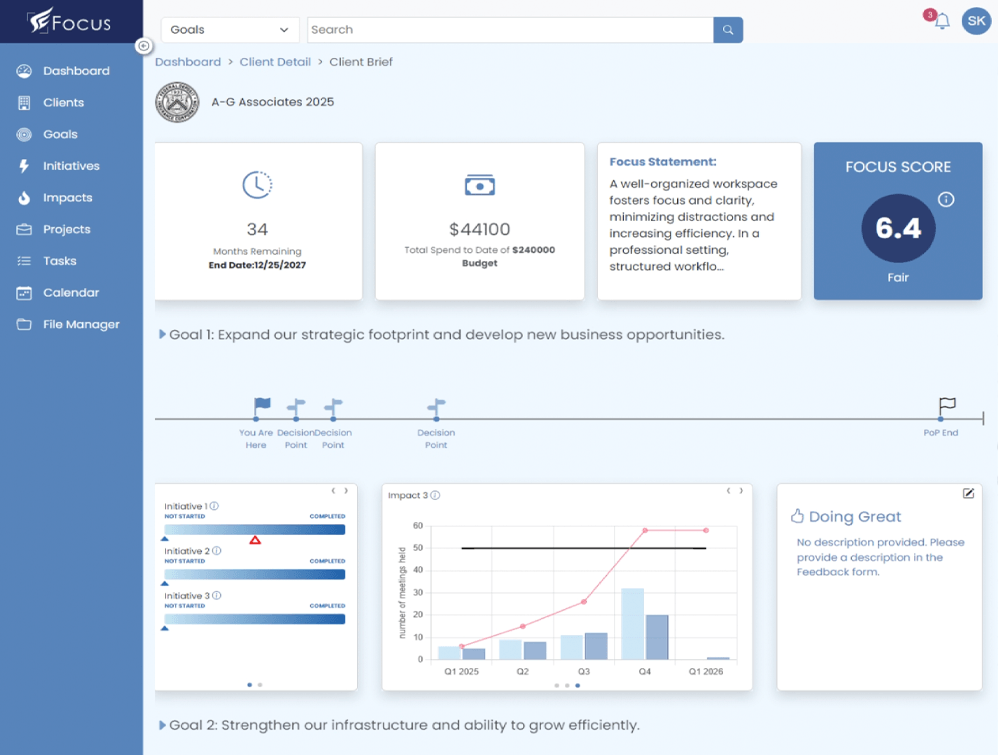This screenshot has width=998, height=755.
Task: Select the third pagination dot on Impact chart
Action: tap(576, 686)
